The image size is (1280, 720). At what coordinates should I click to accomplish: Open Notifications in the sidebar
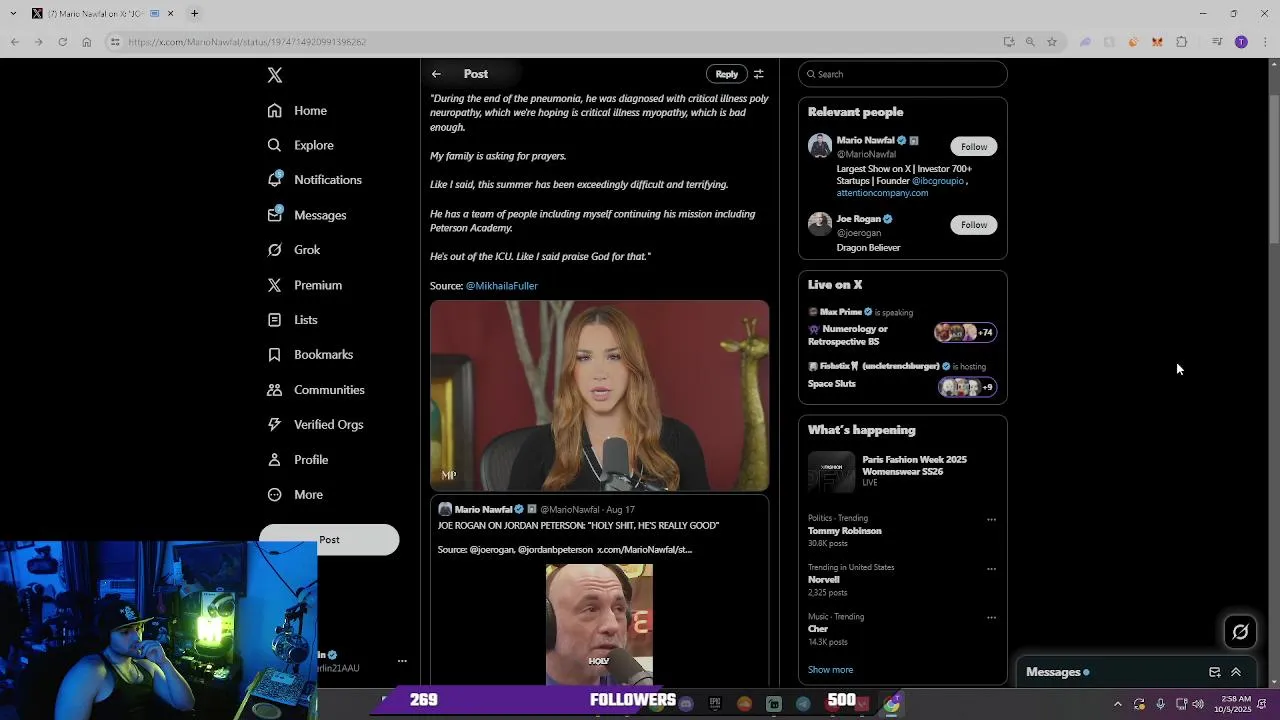(x=314, y=180)
